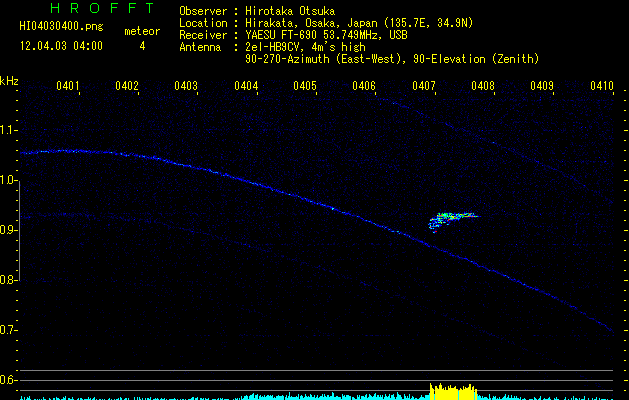Select the filename HI04030400.png
The width and height of the screenshot is (629, 400).
[x=61, y=27]
